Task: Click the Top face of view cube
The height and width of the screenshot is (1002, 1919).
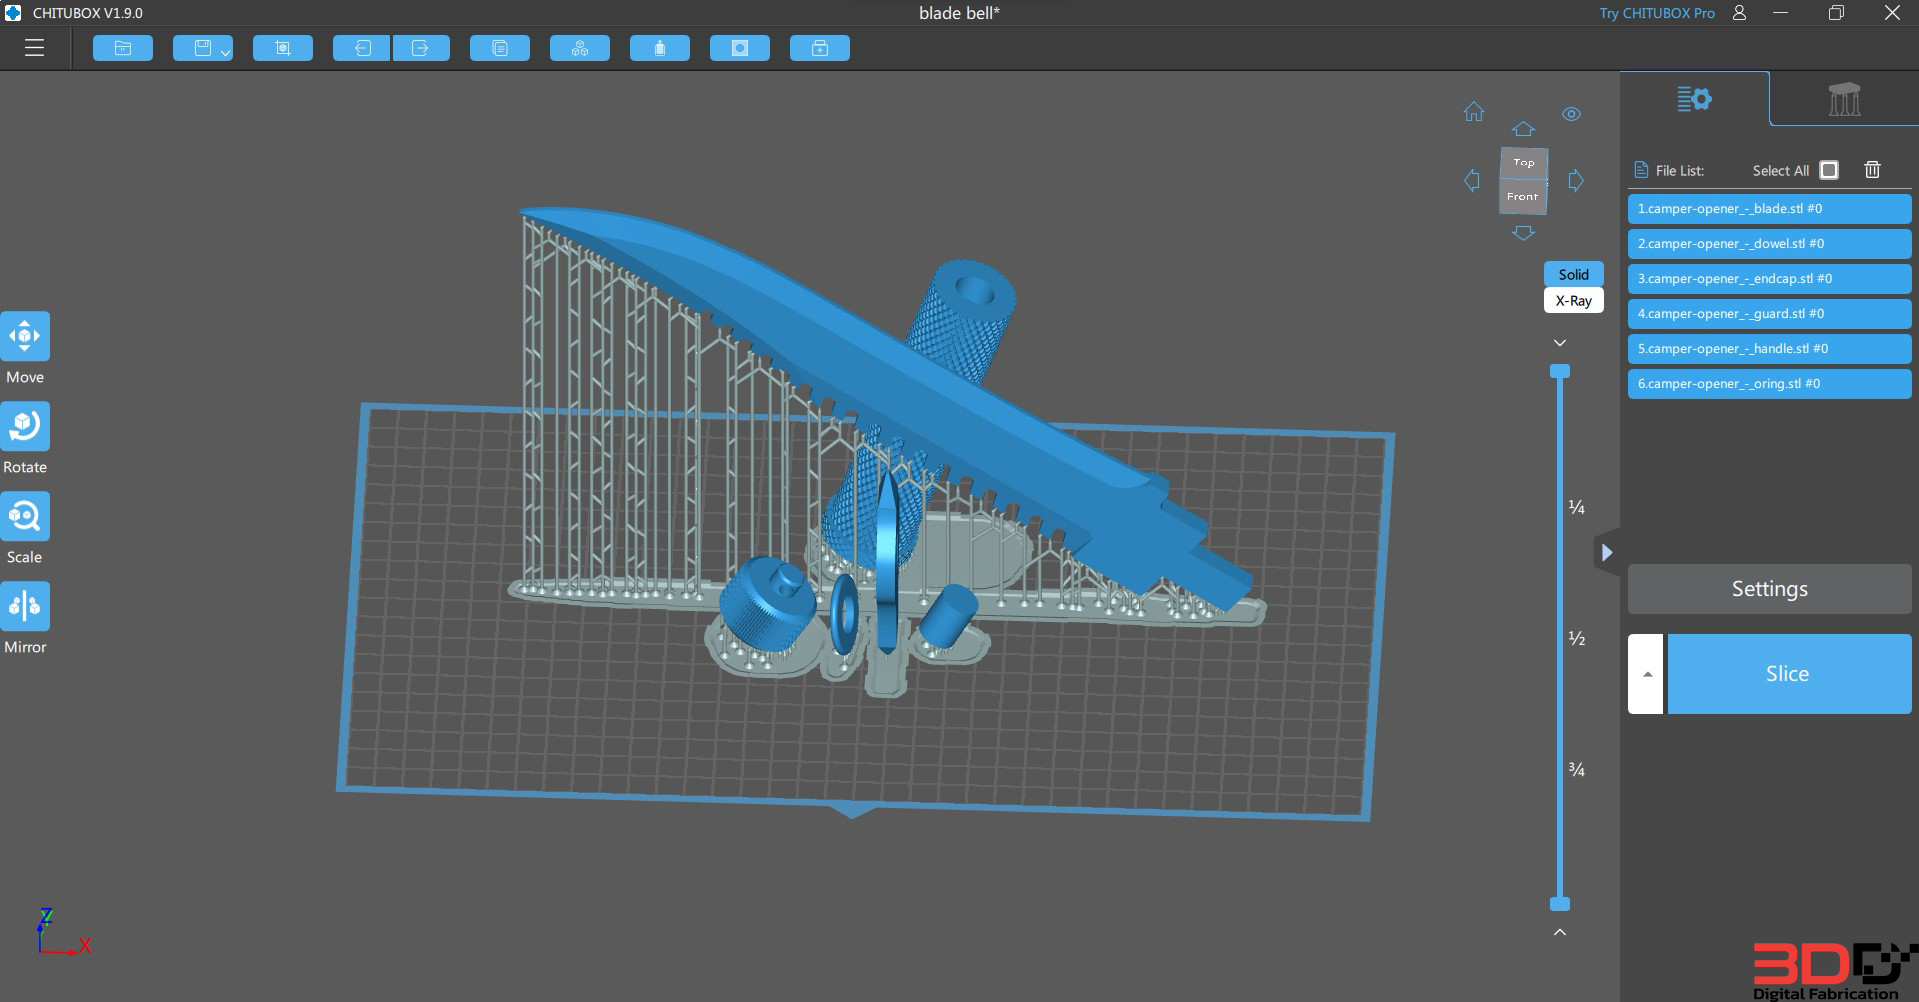Action: (x=1524, y=163)
